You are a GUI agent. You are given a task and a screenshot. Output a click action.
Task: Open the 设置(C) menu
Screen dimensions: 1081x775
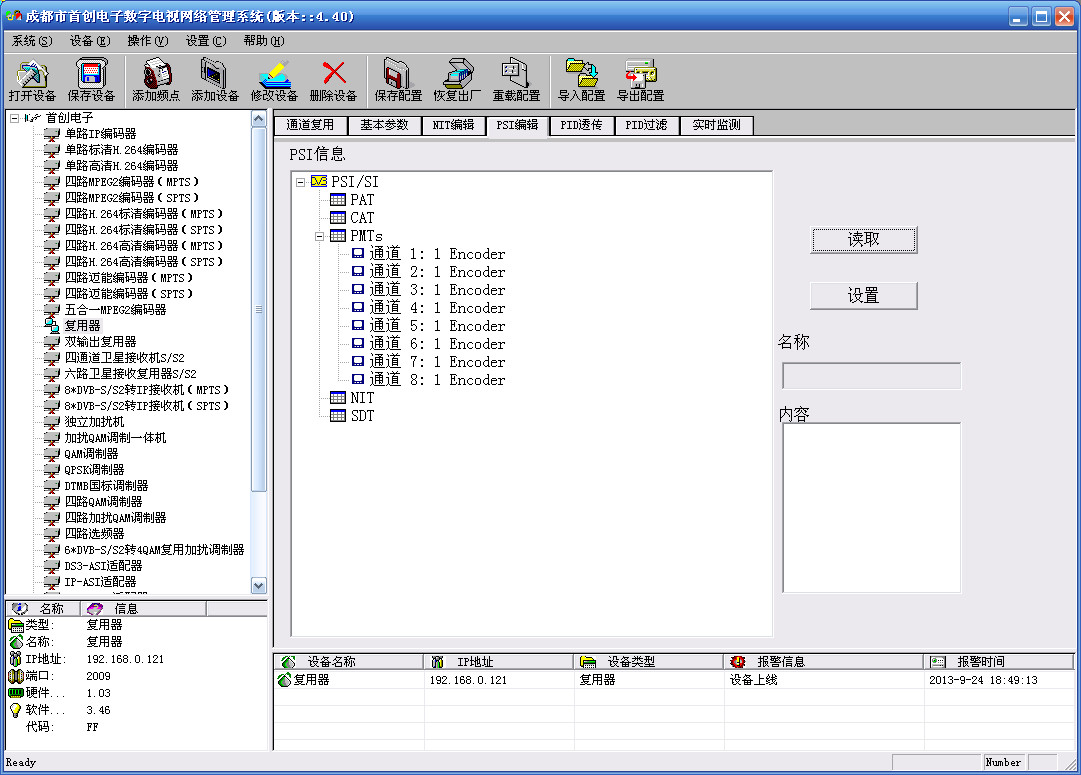(205, 41)
